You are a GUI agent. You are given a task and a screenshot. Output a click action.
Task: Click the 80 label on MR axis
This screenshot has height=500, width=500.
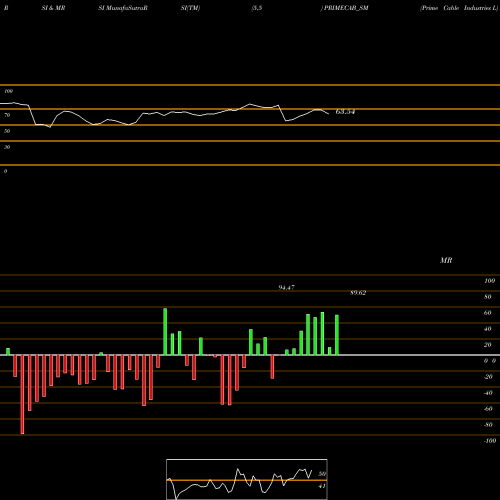[x=488, y=297]
